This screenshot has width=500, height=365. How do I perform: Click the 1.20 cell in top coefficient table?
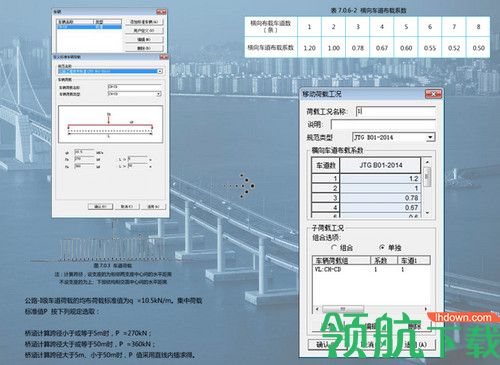coord(309,48)
